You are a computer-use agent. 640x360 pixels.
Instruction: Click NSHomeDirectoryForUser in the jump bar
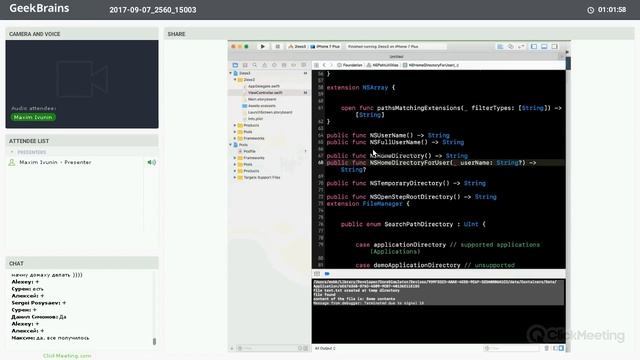431,65
